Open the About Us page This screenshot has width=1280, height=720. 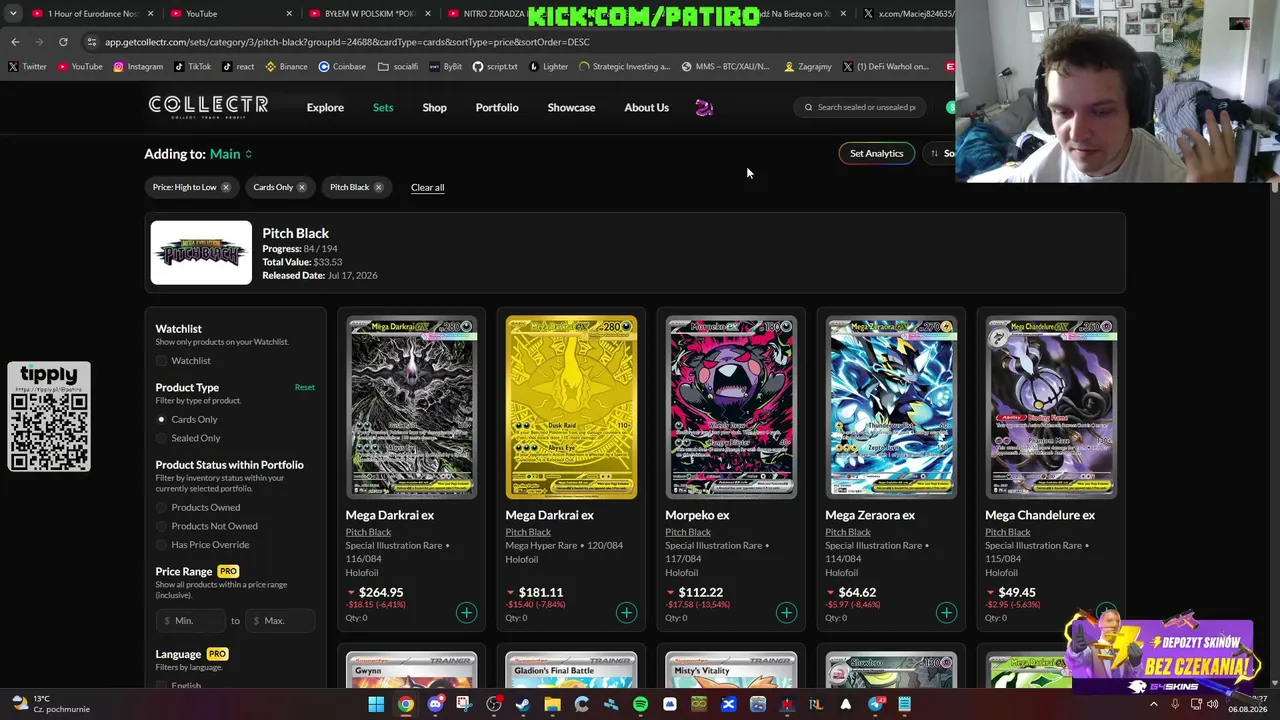[646, 108]
